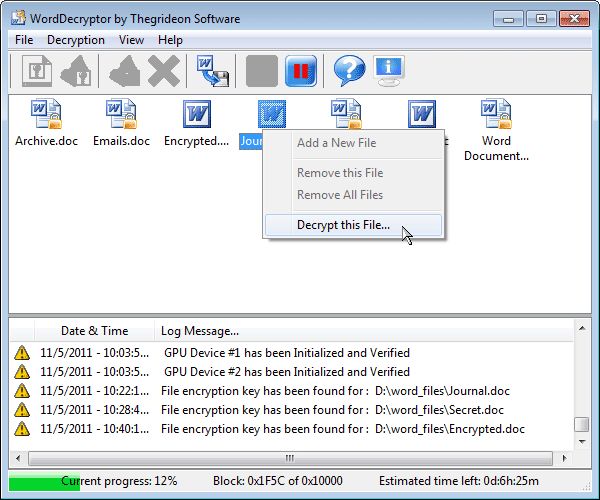Maximize the WordDecryptor window
This screenshot has width=600, height=500.
pyautogui.click(x=541, y=18)
